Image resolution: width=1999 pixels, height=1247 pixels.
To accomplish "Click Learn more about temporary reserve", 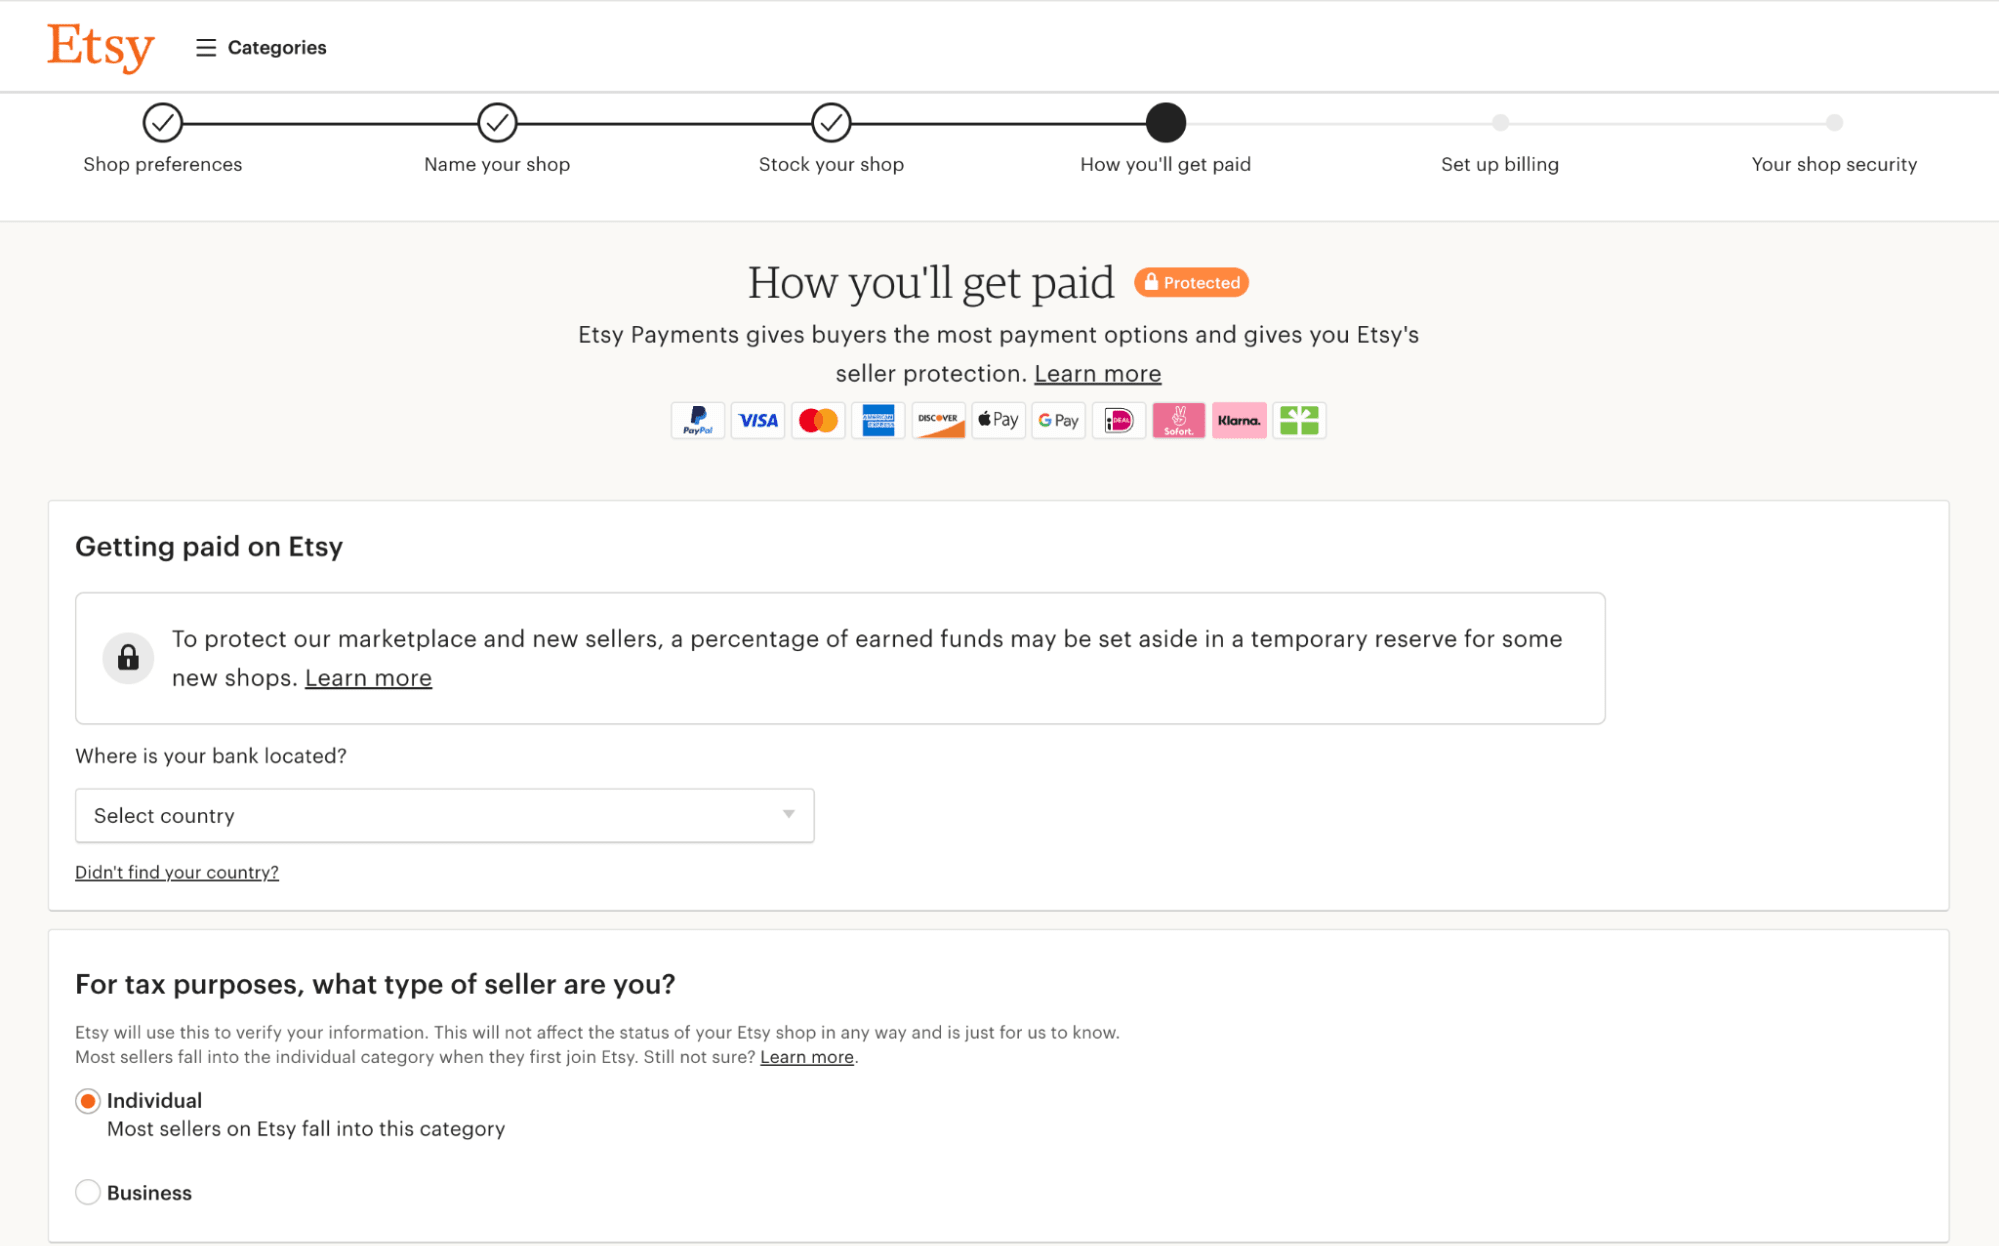I will (368, 678).
